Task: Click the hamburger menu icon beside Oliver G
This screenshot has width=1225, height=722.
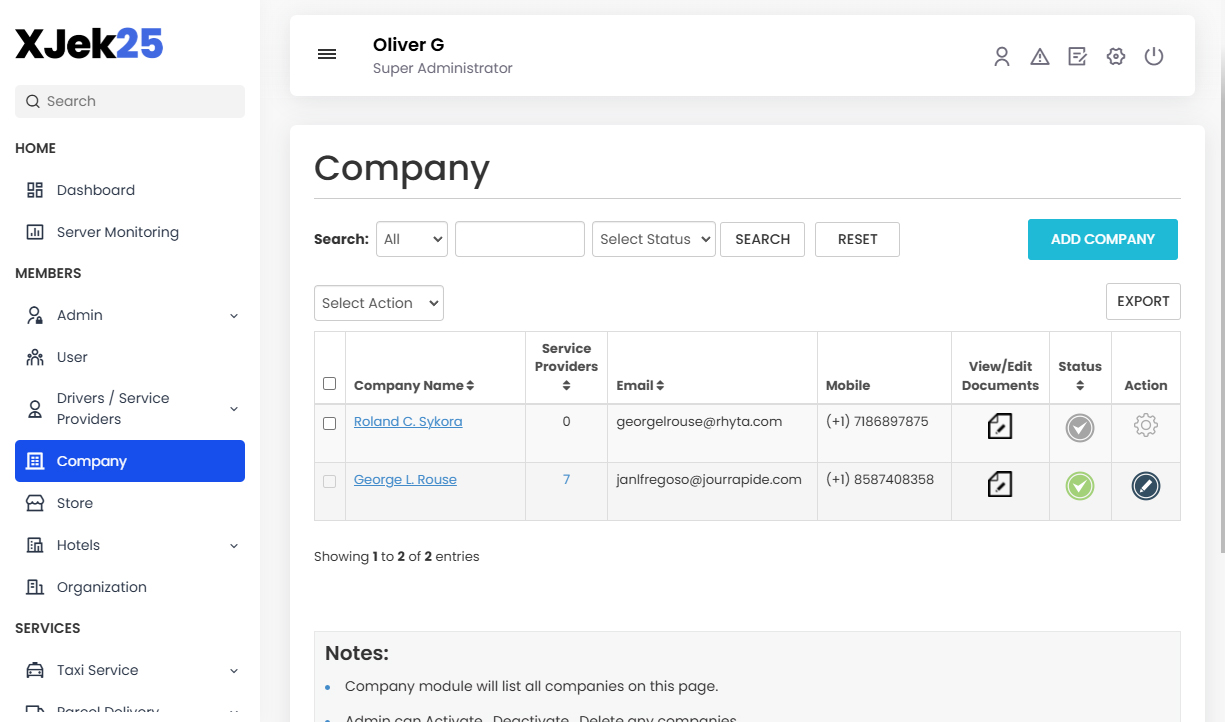Action: coord(327,54)
